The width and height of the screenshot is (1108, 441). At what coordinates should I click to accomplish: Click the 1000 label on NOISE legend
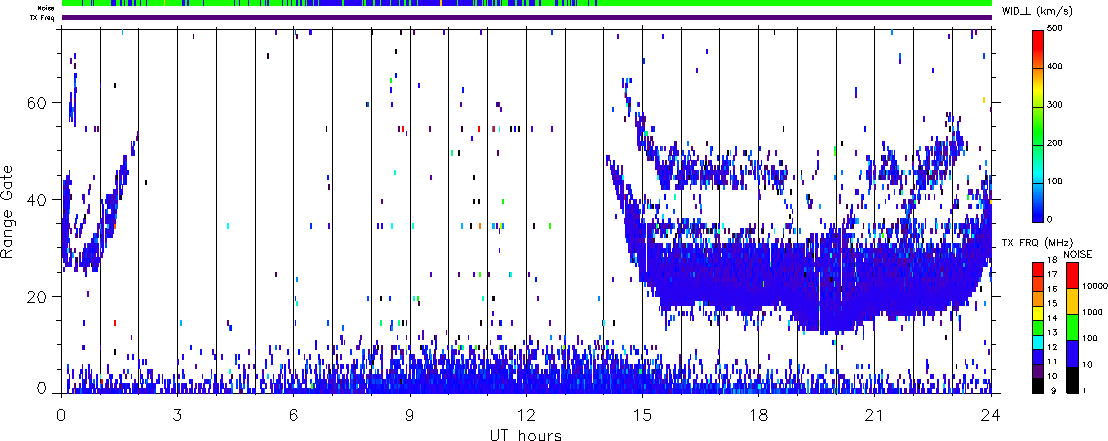point(1092,312)
